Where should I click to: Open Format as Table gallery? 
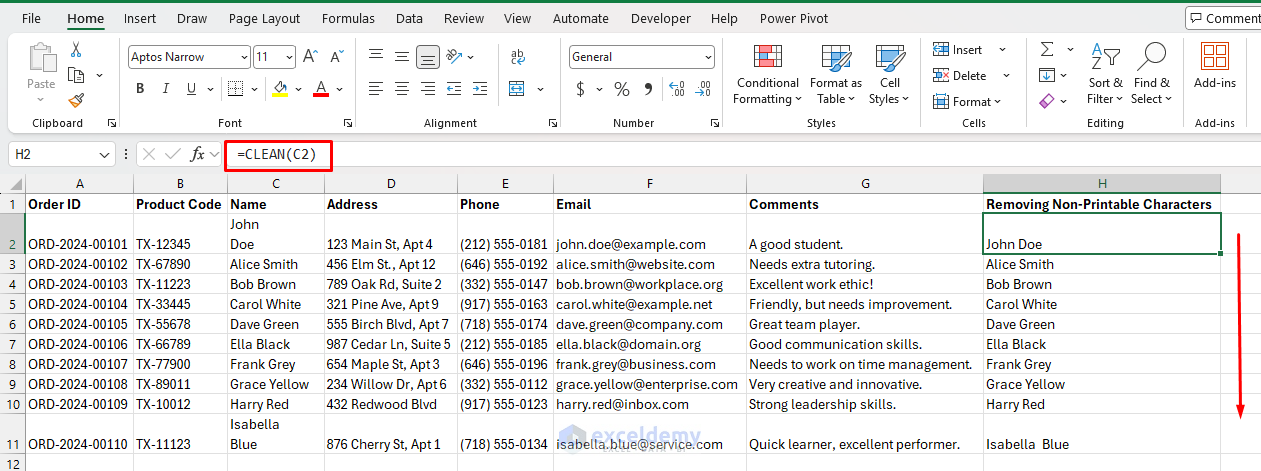pyautogui.click(x=836, y=74)
